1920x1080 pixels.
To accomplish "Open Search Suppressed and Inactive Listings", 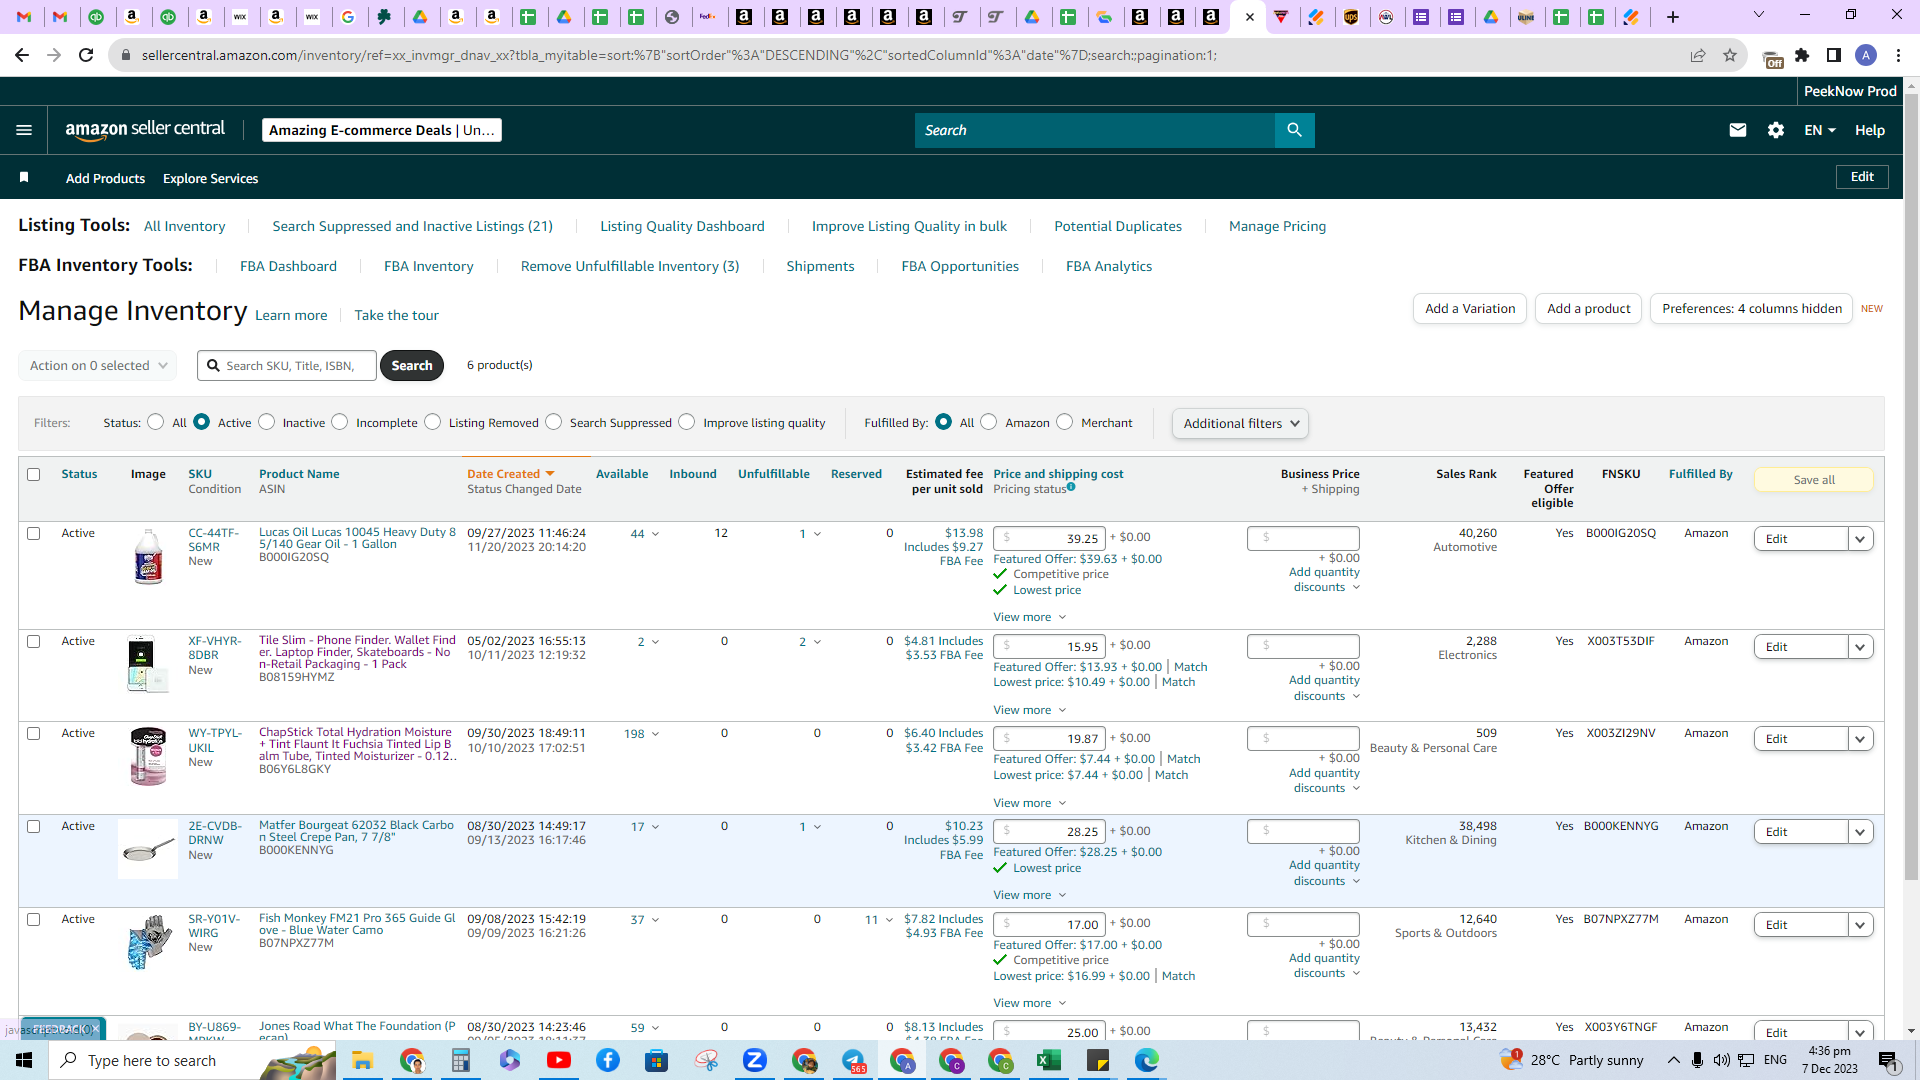I will [412, 226].
